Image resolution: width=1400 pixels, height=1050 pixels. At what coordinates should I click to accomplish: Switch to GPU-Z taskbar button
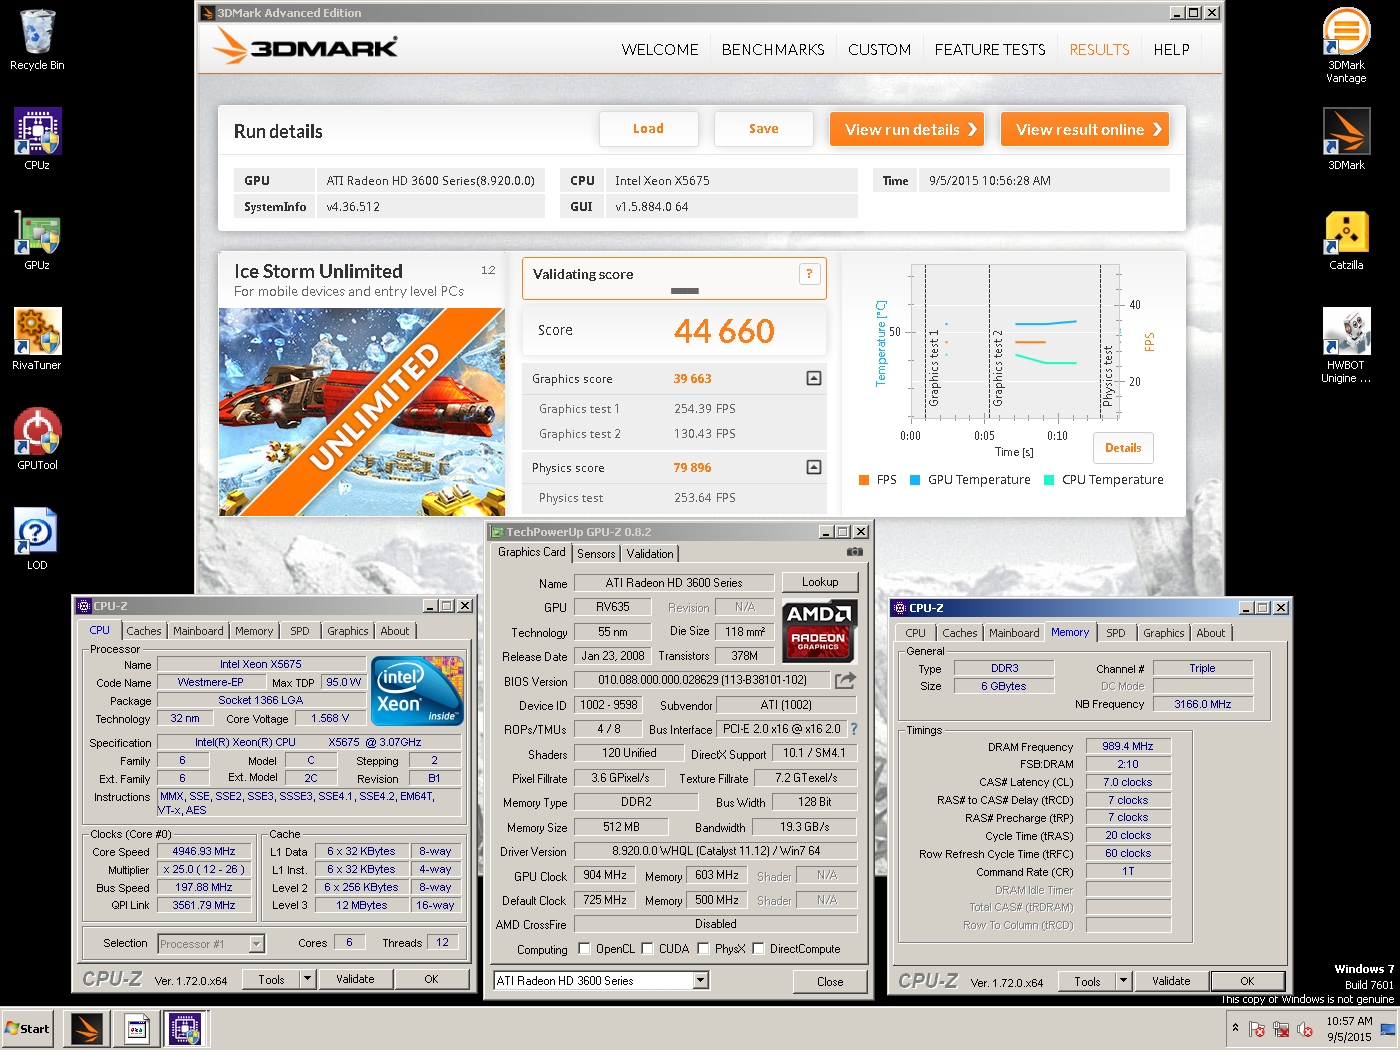(x=137, y=1028)
